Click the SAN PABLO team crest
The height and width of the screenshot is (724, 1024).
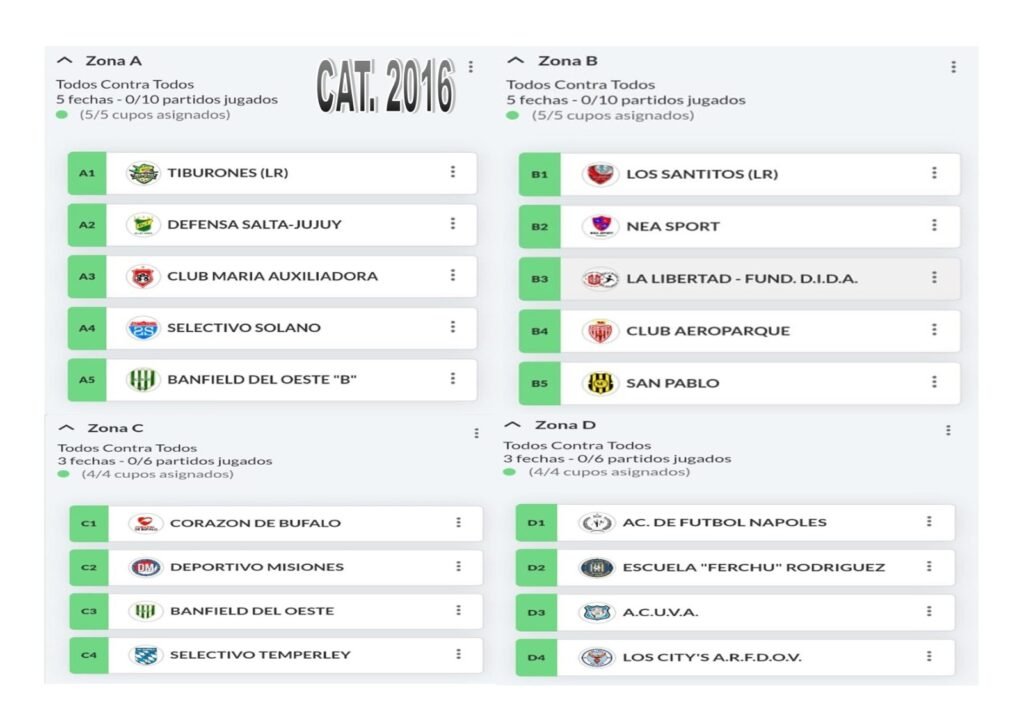(600, 383)
